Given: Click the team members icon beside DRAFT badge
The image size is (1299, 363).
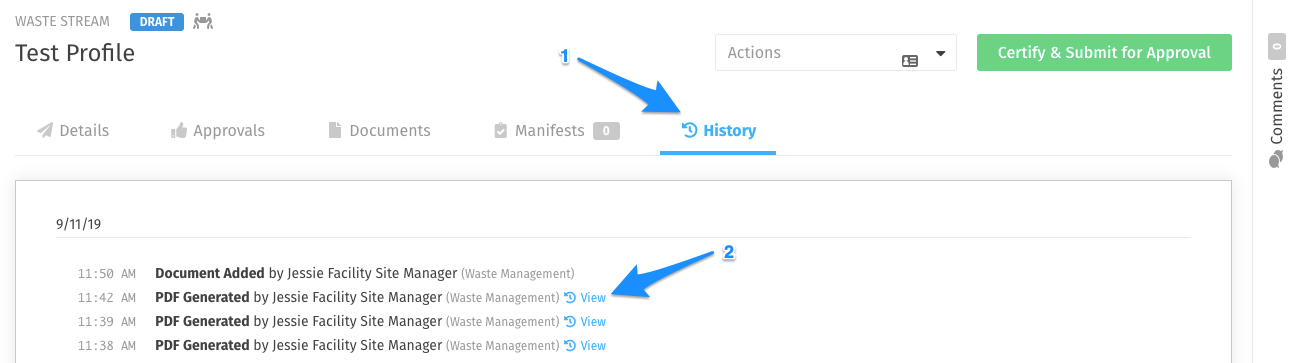Looking at the screenshot, I should pos(203,20).
